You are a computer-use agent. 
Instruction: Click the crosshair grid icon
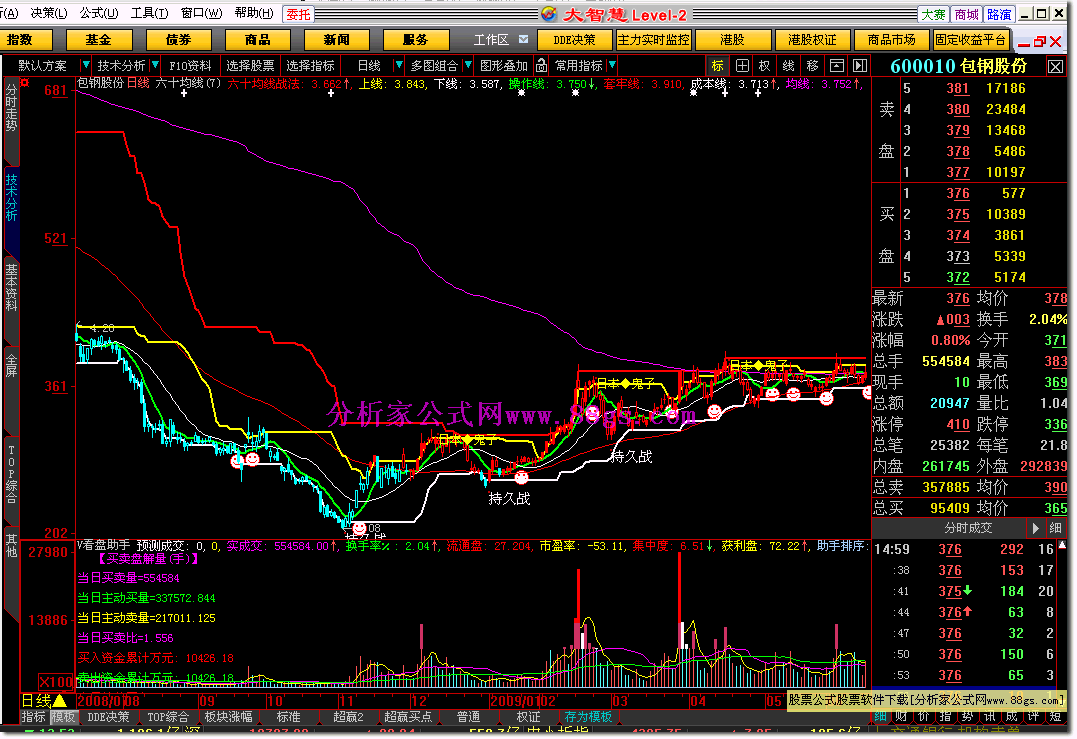click(x=742, y=66)
